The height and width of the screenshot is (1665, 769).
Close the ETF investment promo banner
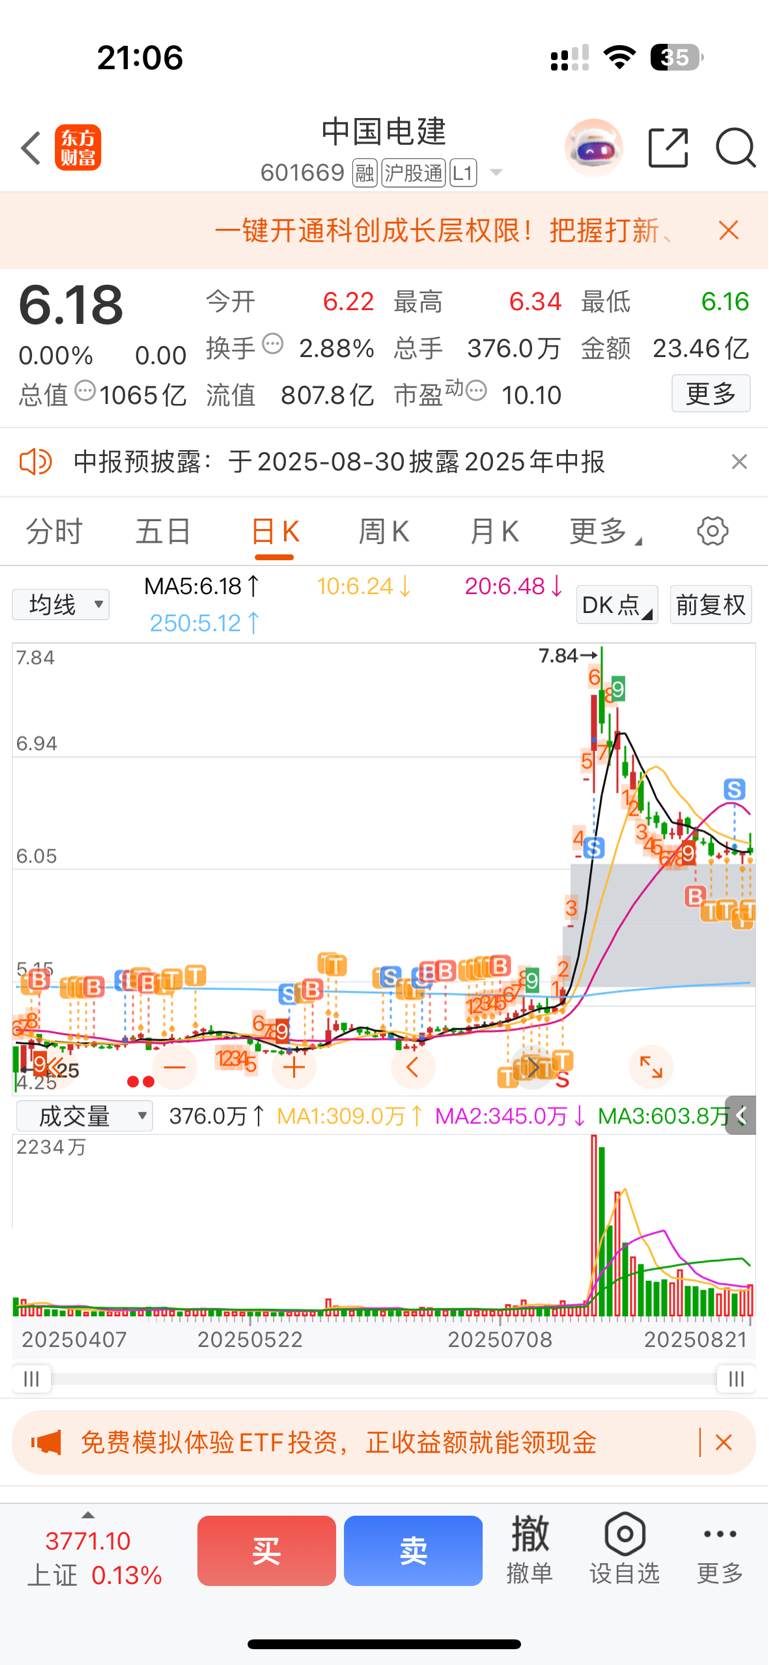coord(724,1443)
